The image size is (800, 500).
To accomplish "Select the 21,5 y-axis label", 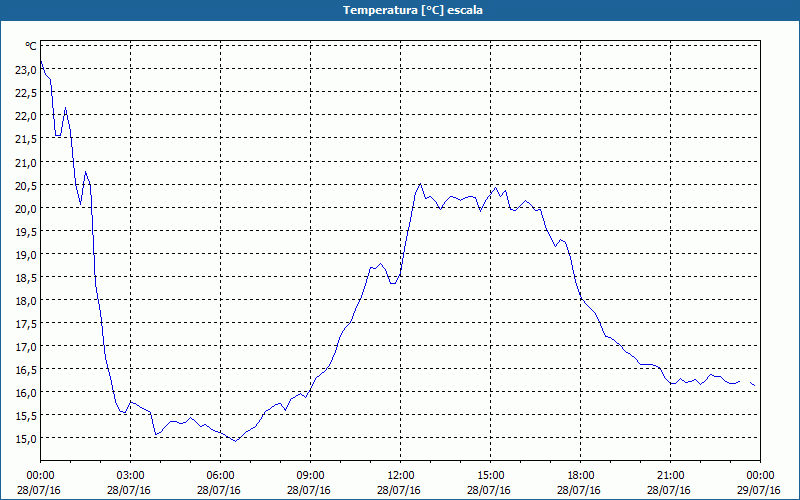I will click(x=26, y=139).
